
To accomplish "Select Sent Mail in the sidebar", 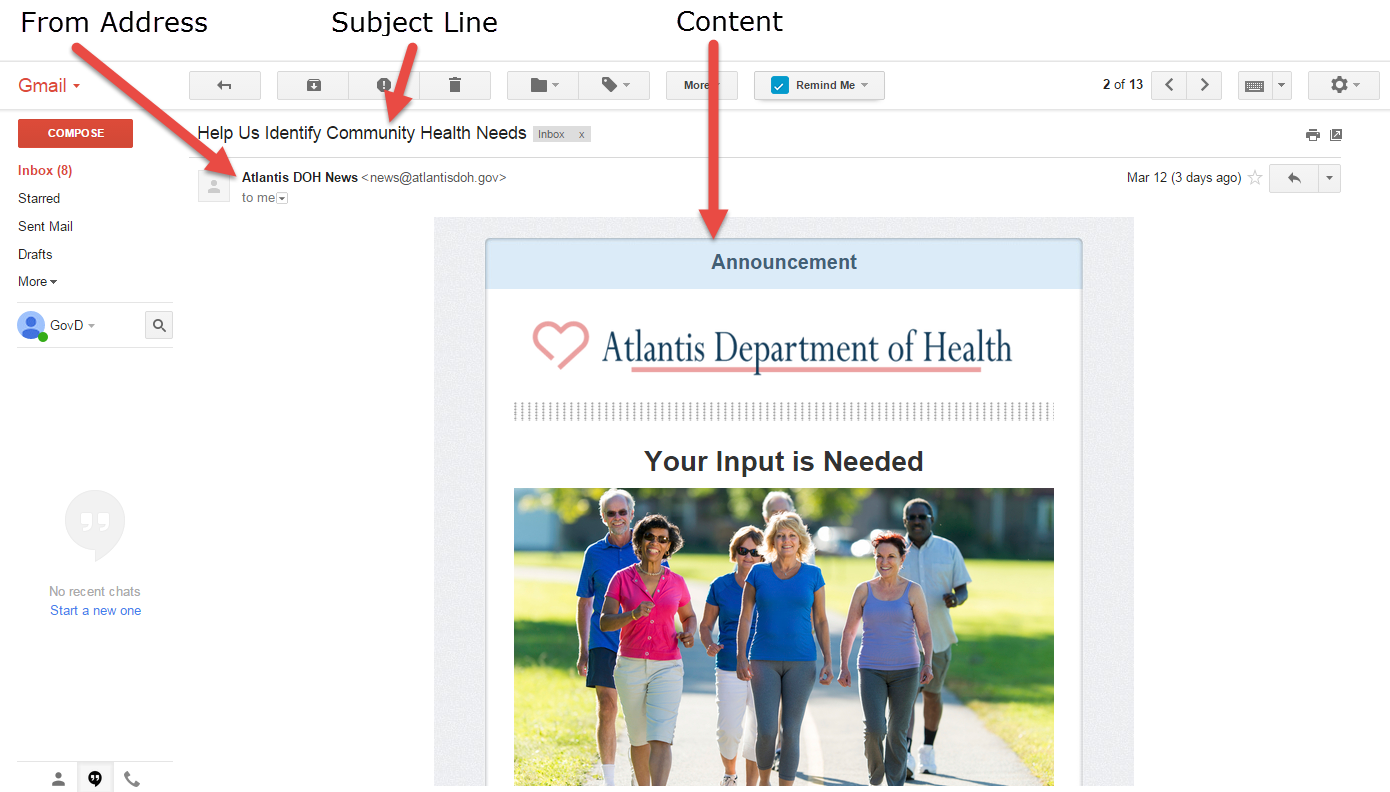I will pyautogui.click(x=44, y=225).
